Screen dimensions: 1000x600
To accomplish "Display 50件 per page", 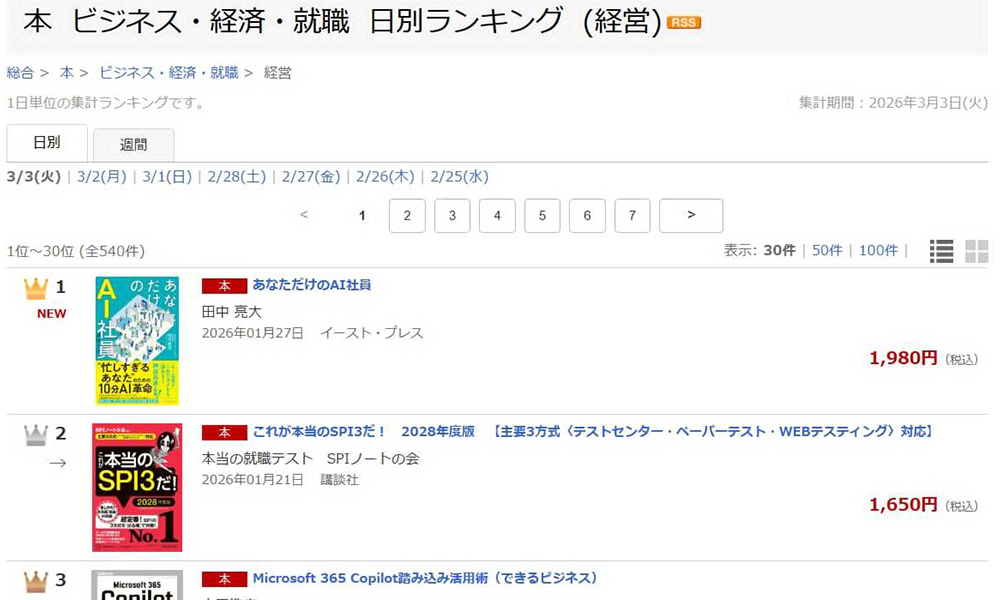I will pyautogui.click(x=827, y=251).
